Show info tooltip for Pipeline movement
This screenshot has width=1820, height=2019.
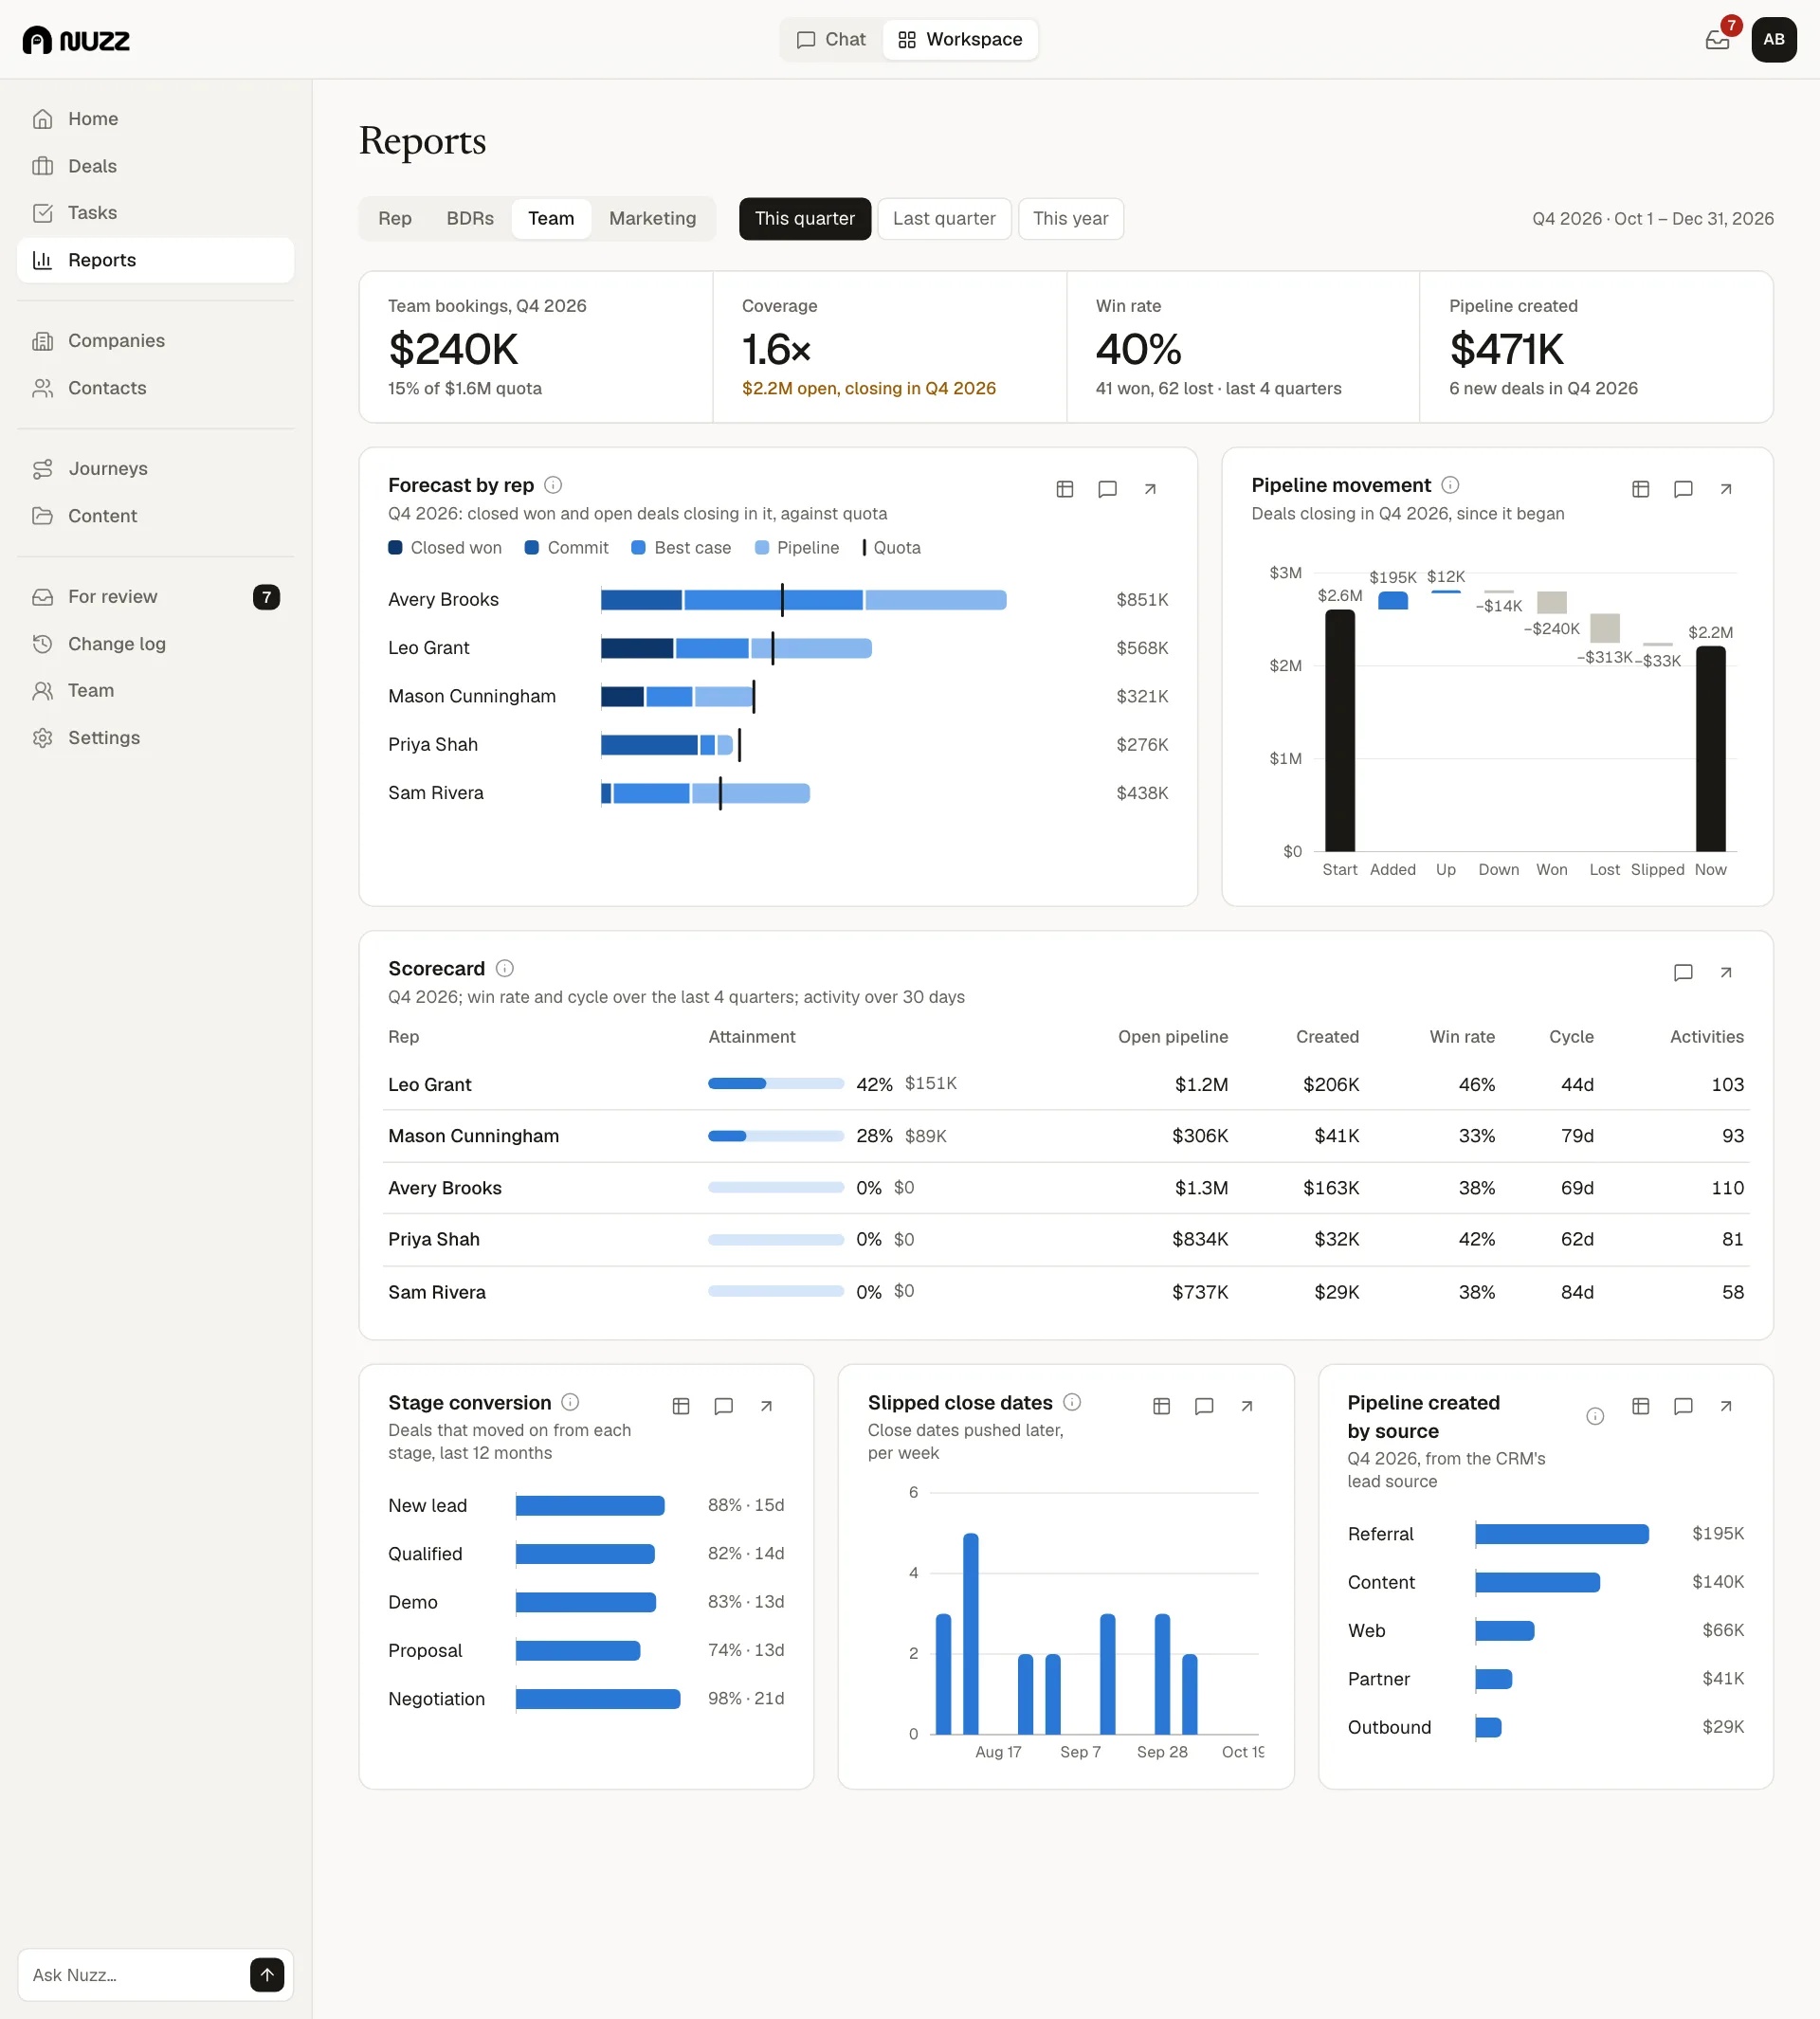click(1450, 485)
